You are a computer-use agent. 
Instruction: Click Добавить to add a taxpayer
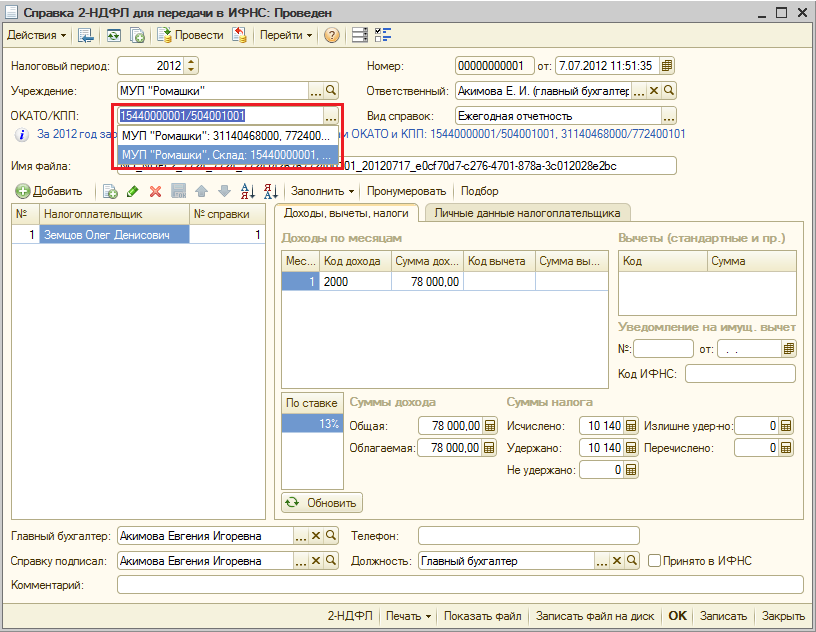coord(50,191)
